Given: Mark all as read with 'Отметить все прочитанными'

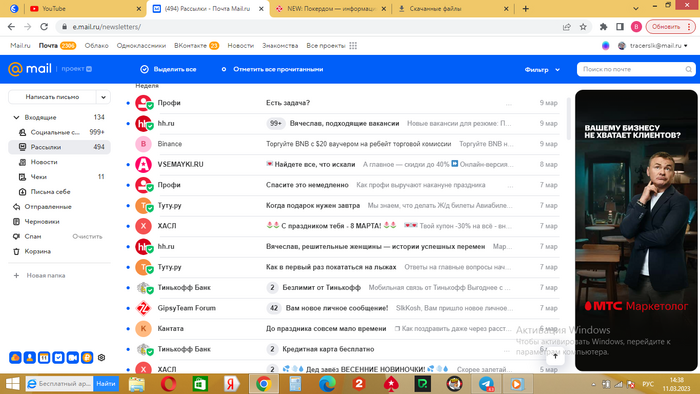Looking at the screenshot, I should point(272,69).
